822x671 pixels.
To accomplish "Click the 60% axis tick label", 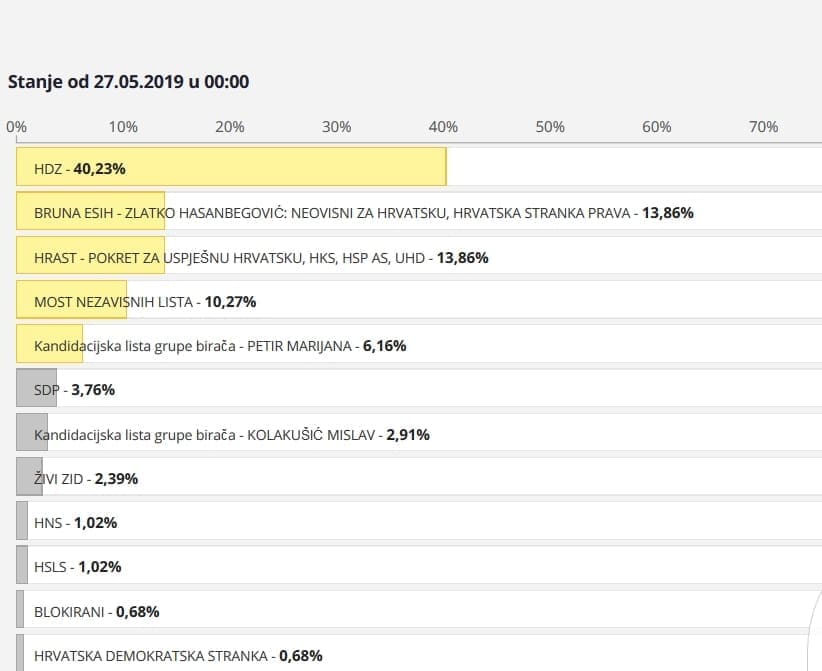I will [657, 127].
